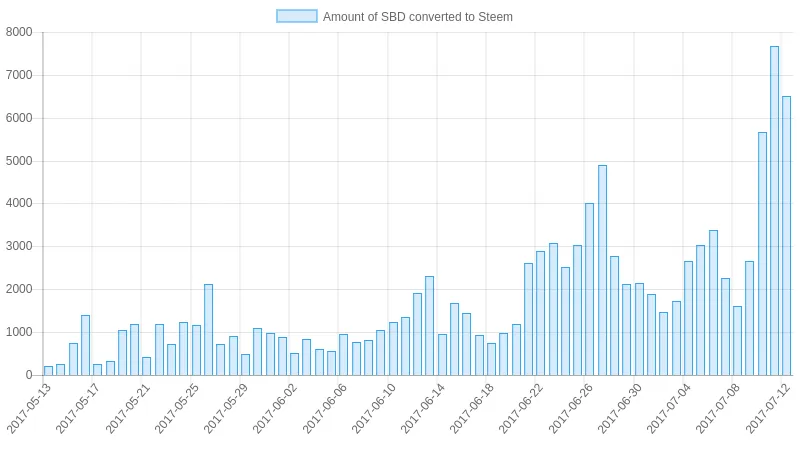Click the x-axis label 2017-05-25
Image resolution: width=800 pixels, height=450 pixels.
176,409
